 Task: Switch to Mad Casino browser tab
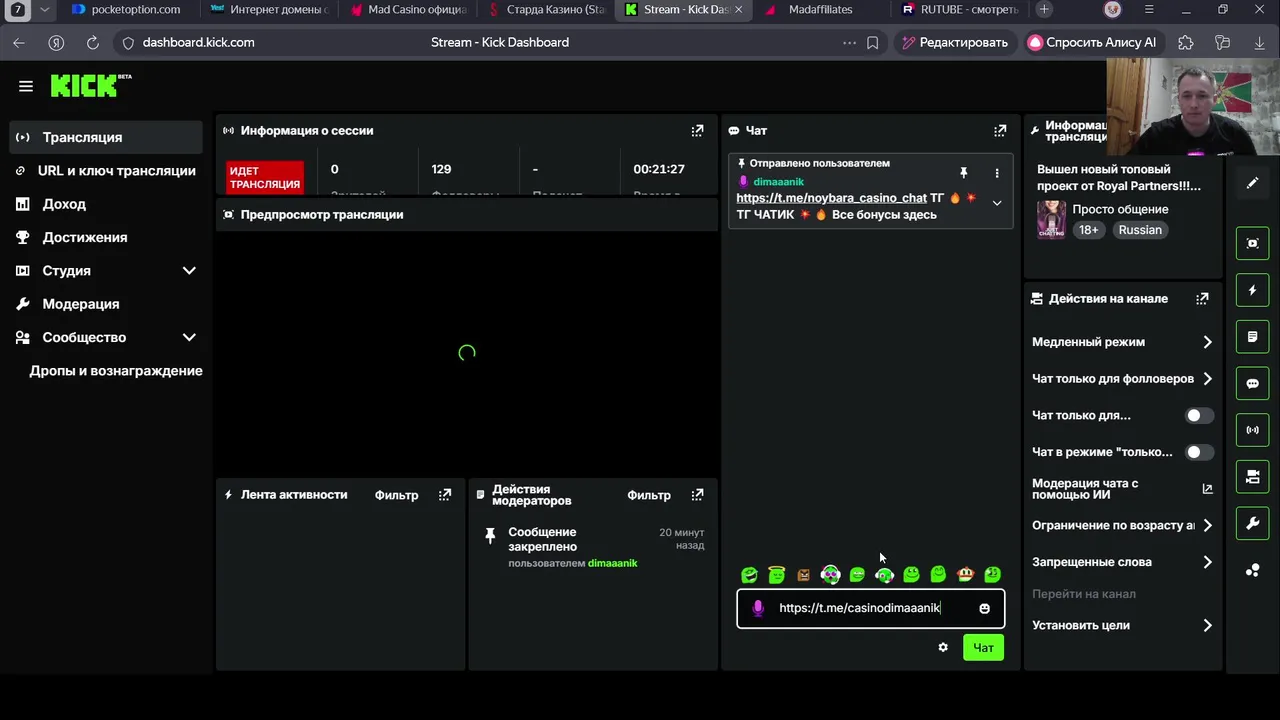(x=408, y=10)
